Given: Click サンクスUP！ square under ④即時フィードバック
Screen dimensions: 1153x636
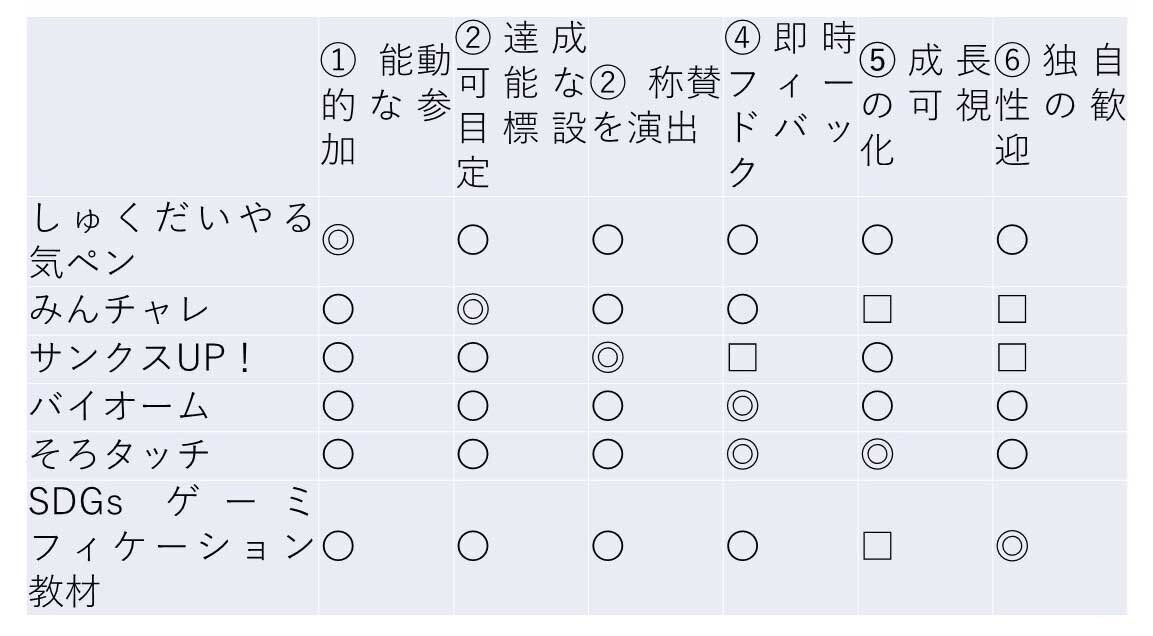Looking at the screenshot, I should [742, 357].
